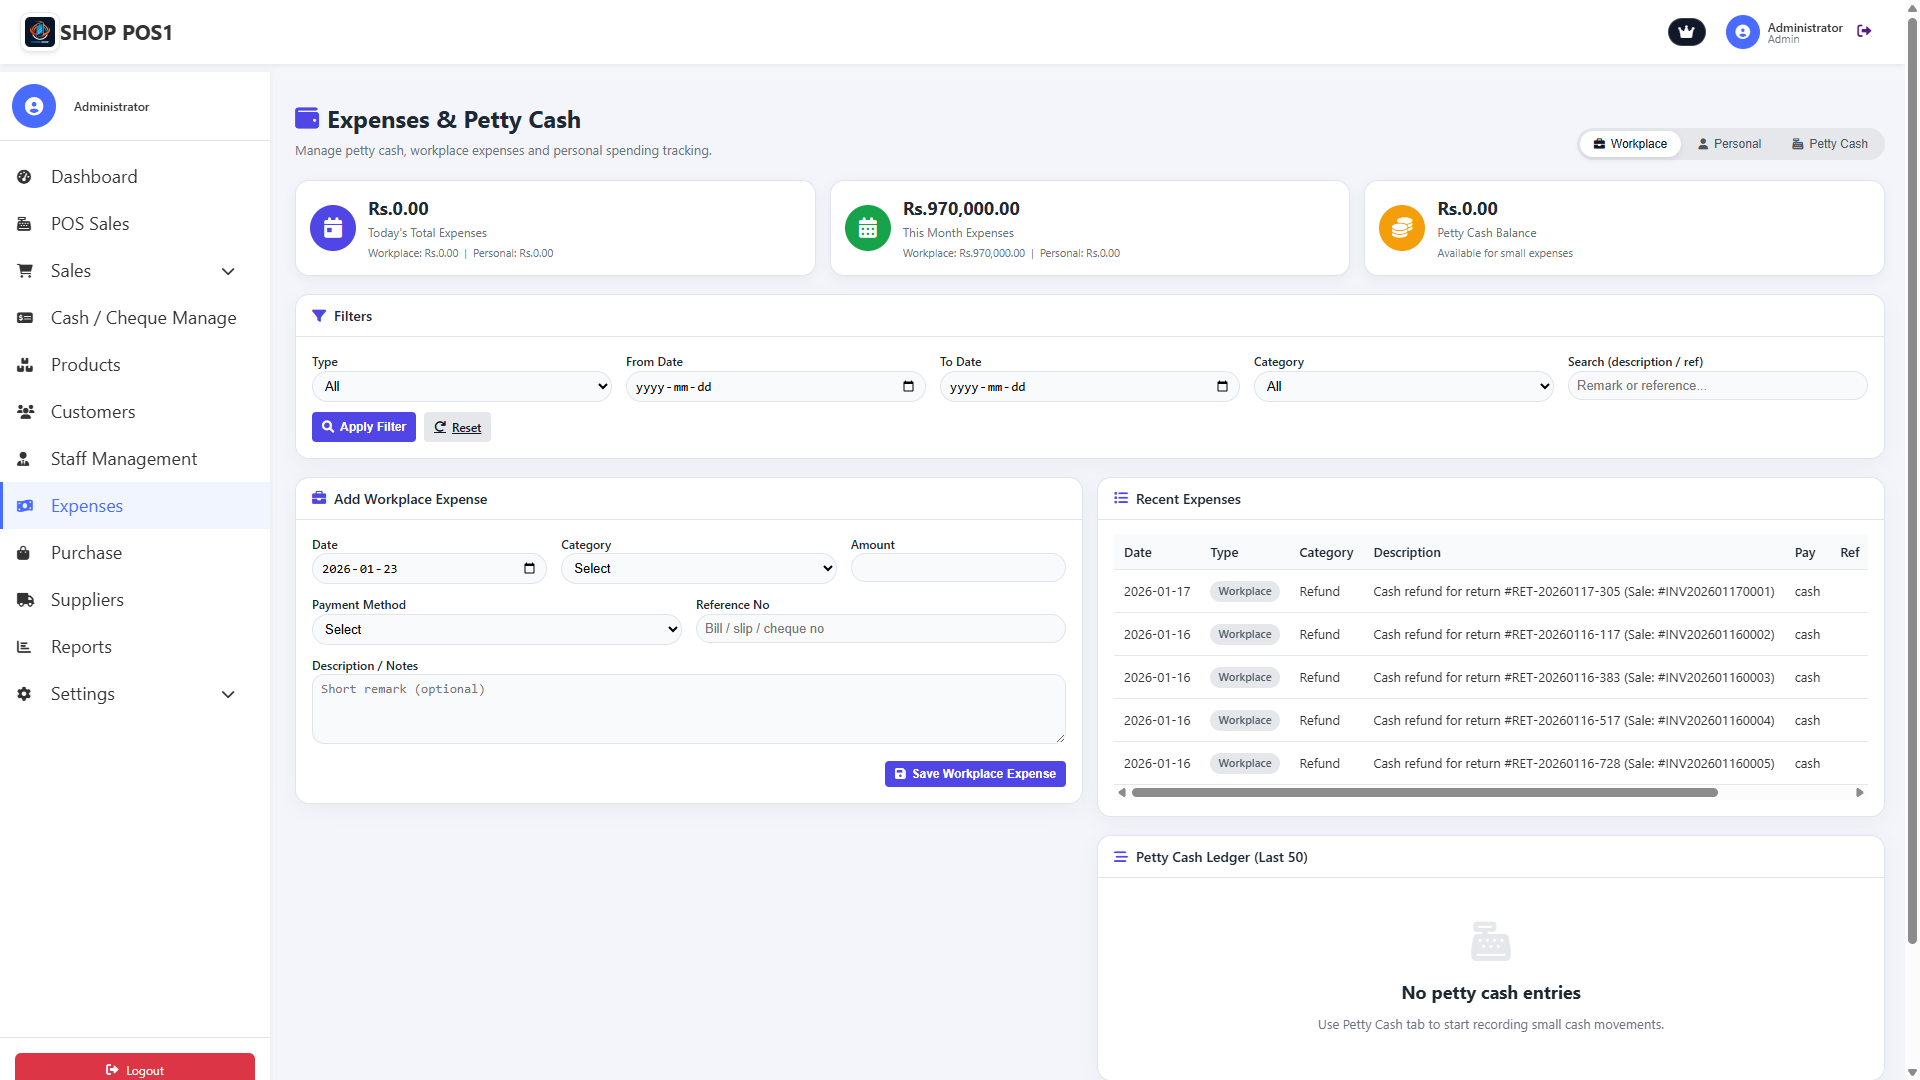Viewport: 1920px width, 1080px height.
Task: Click the green This Month Expenses calendar icon
Action: tap(867, 228)
